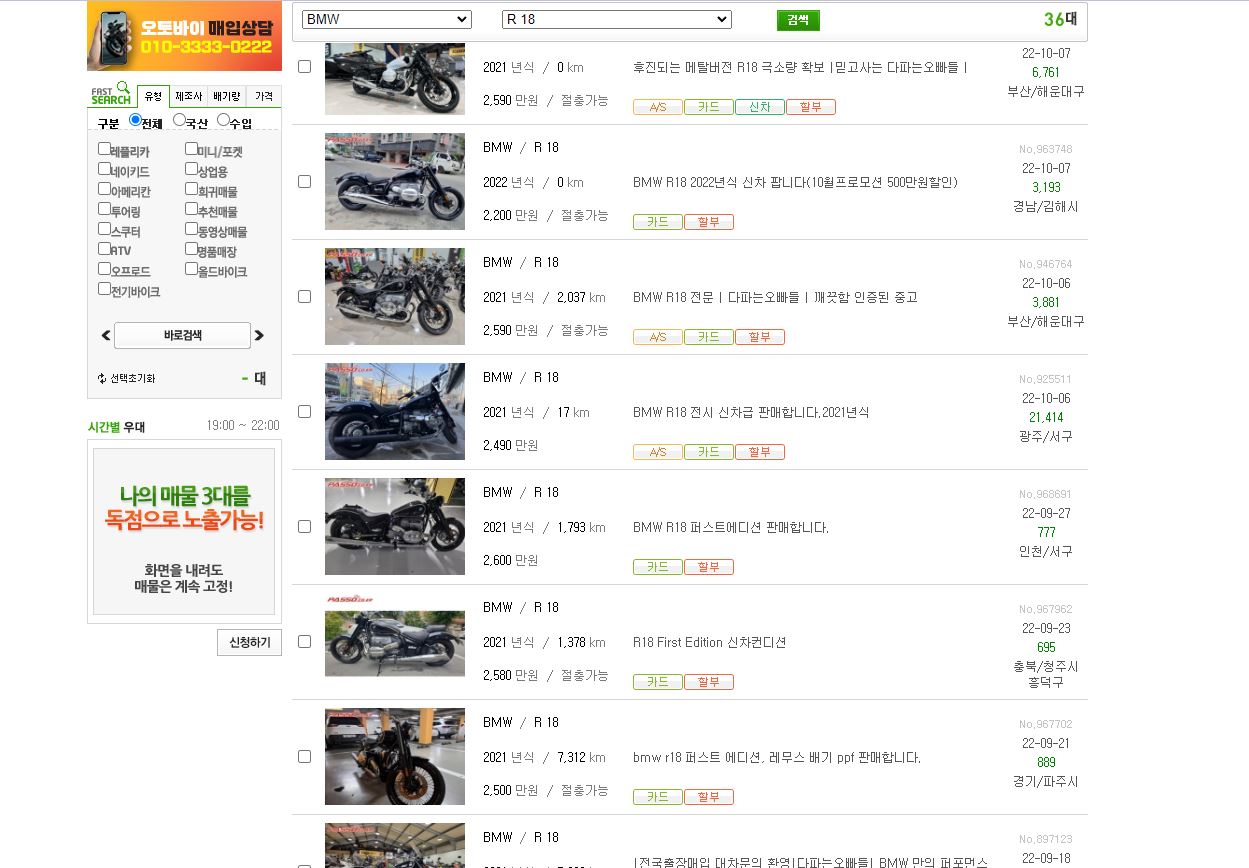Click the right arrow beside 바로검색

click(x=259, y=336)
